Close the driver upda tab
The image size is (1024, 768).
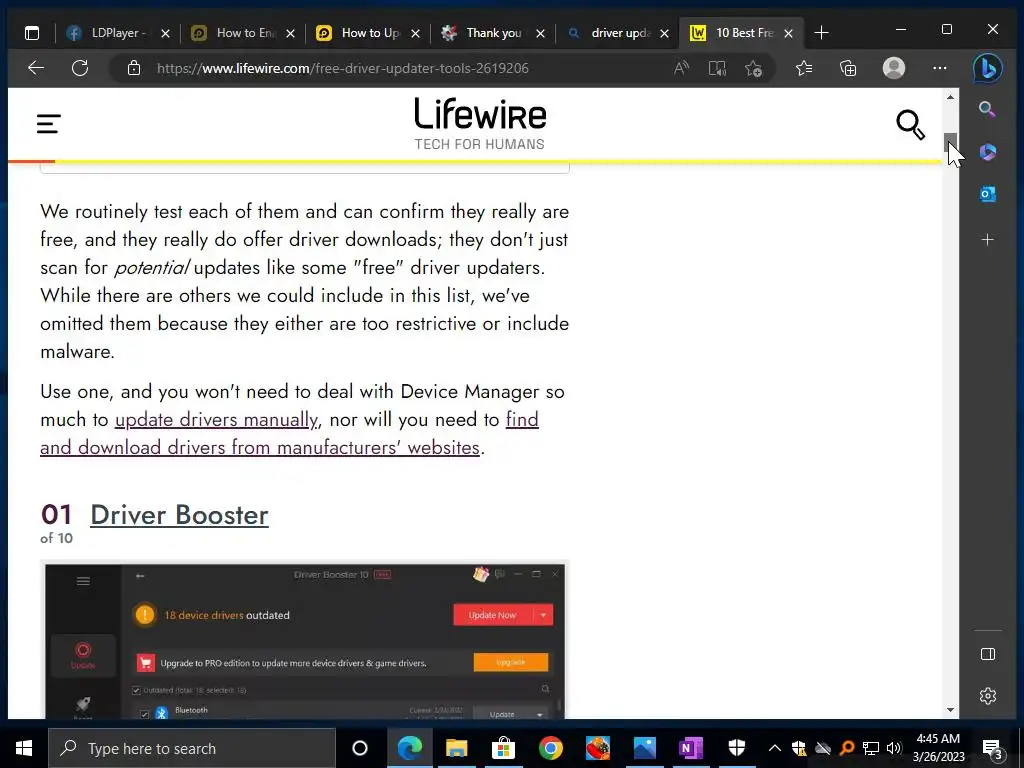pyautogui.click(x=664, y=33)
